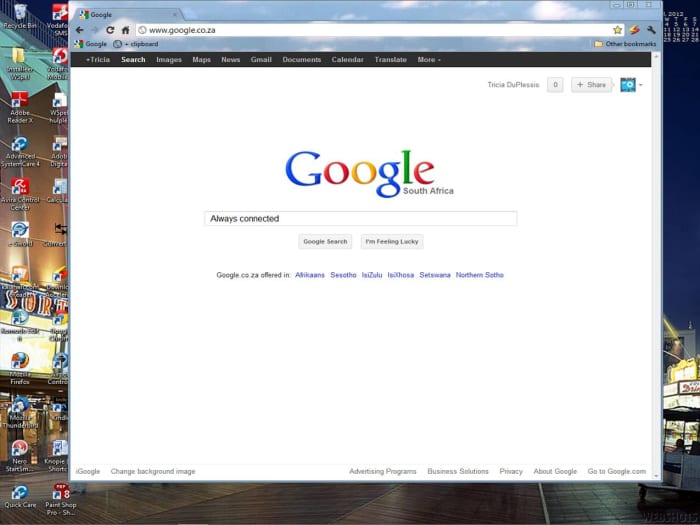Open +Tricia in the Google black bar
This screenshot has width=700, height=525.
[97, 59]
